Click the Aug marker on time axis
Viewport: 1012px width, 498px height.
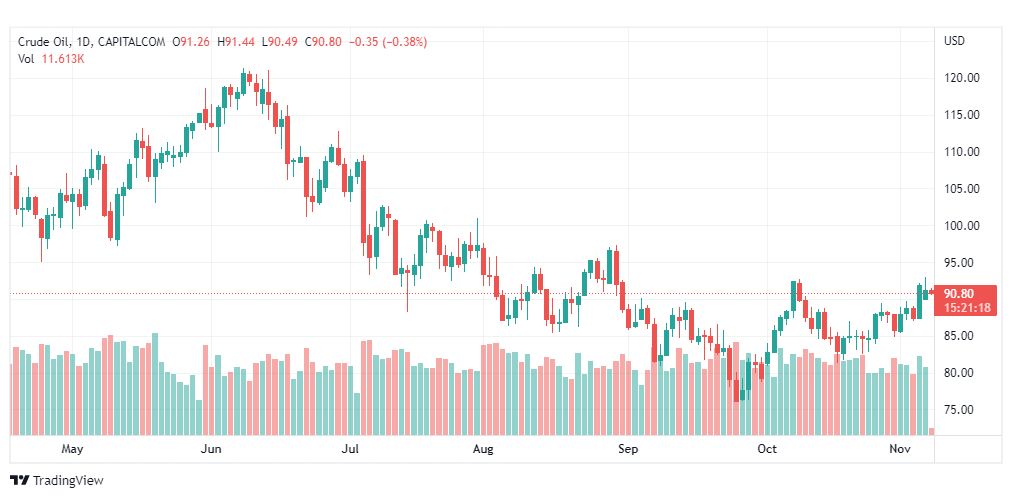483,450
